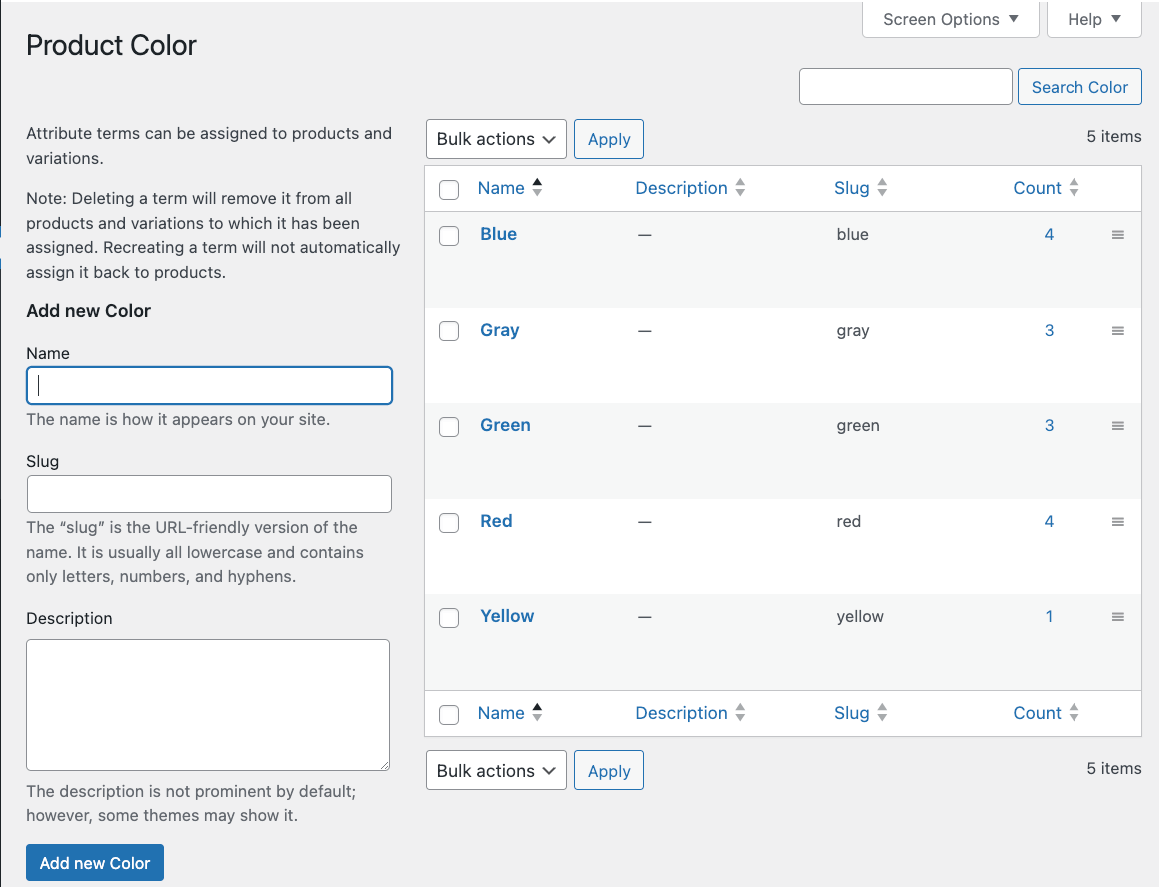Open product count 3 for Green
1159x887 pixels.
coord(1049,425)
